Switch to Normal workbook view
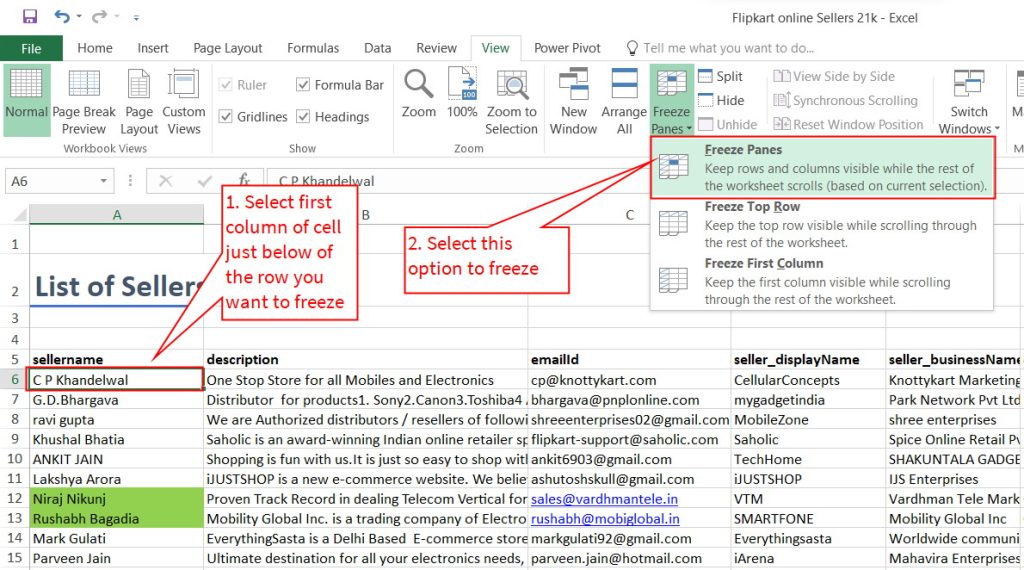Image resolution: width=1024 pixels, height=570 pixels. (26, 100)
